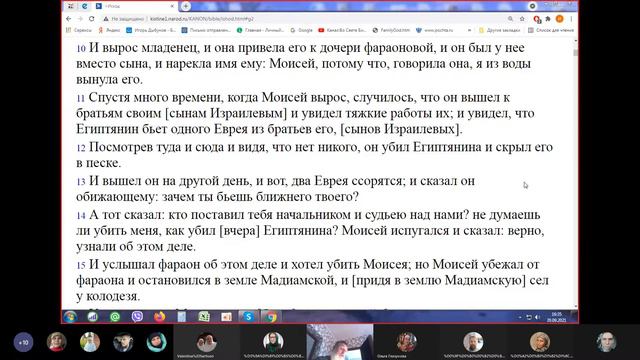Open the YouTube Канал Во Свете bookmark
The image size is (640, 360).
pos(342,30)
